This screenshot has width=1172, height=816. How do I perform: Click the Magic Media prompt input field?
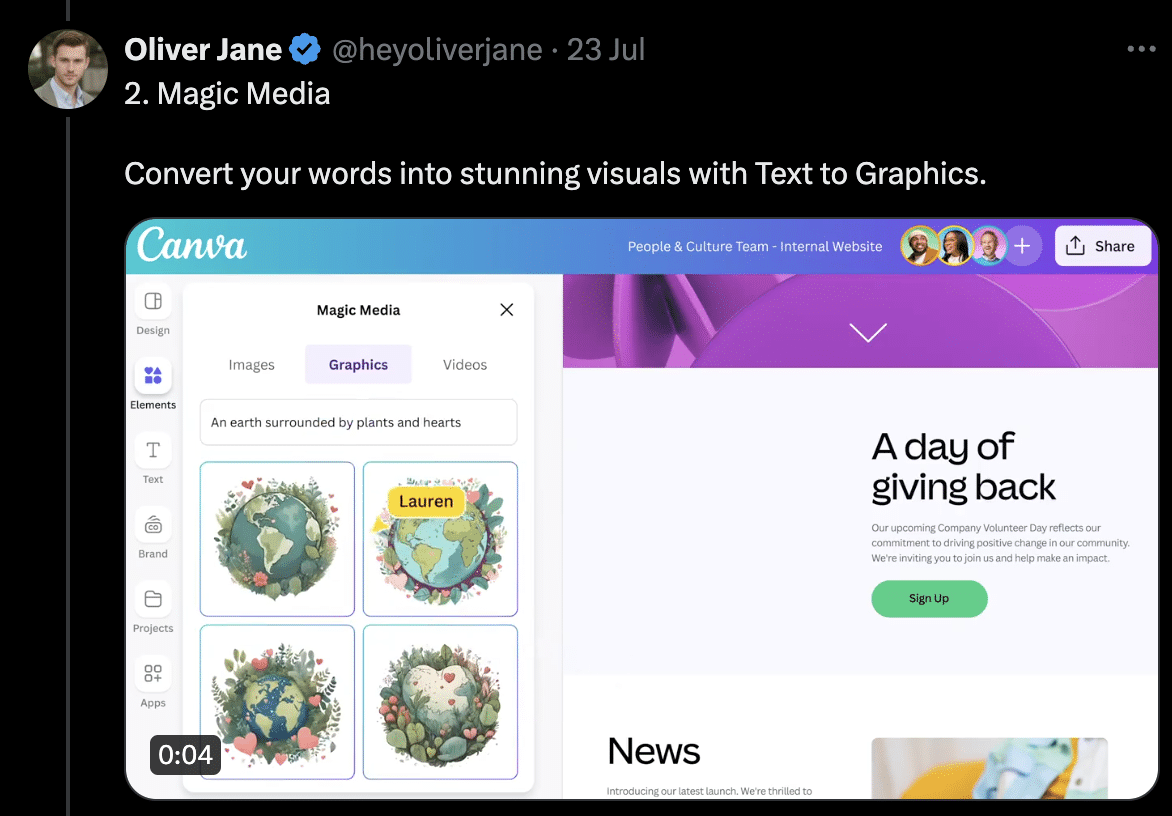(358, 422)
